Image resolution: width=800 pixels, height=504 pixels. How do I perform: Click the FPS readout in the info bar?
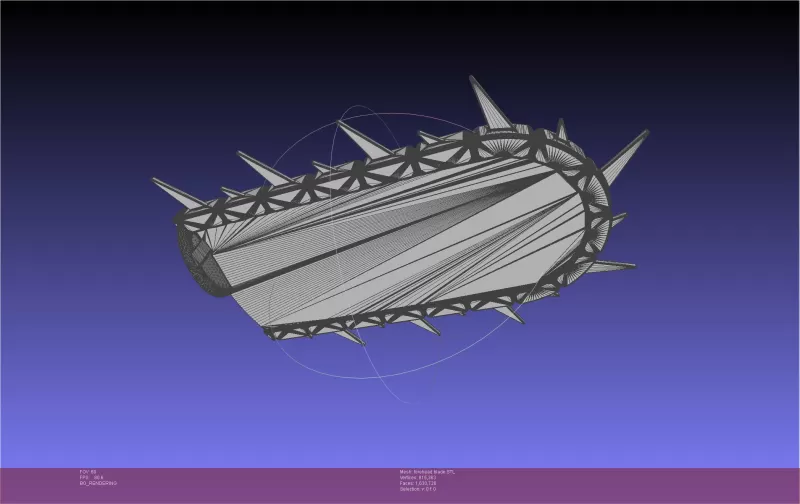point(91,477)
